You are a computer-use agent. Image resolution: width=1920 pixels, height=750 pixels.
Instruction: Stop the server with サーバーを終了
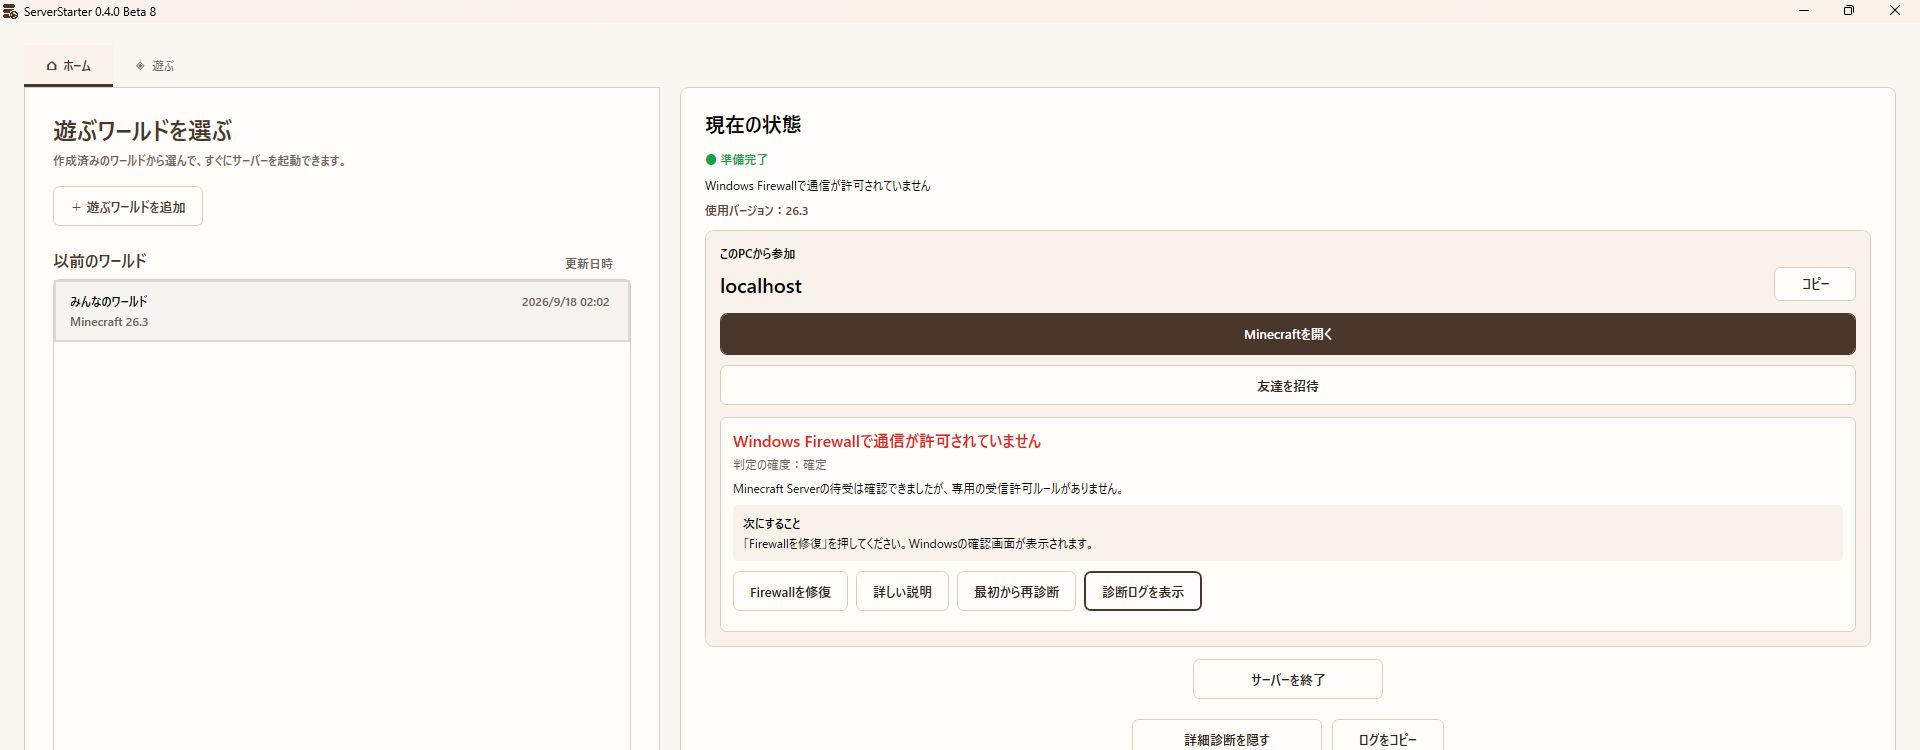click(x=1287, y=680)
